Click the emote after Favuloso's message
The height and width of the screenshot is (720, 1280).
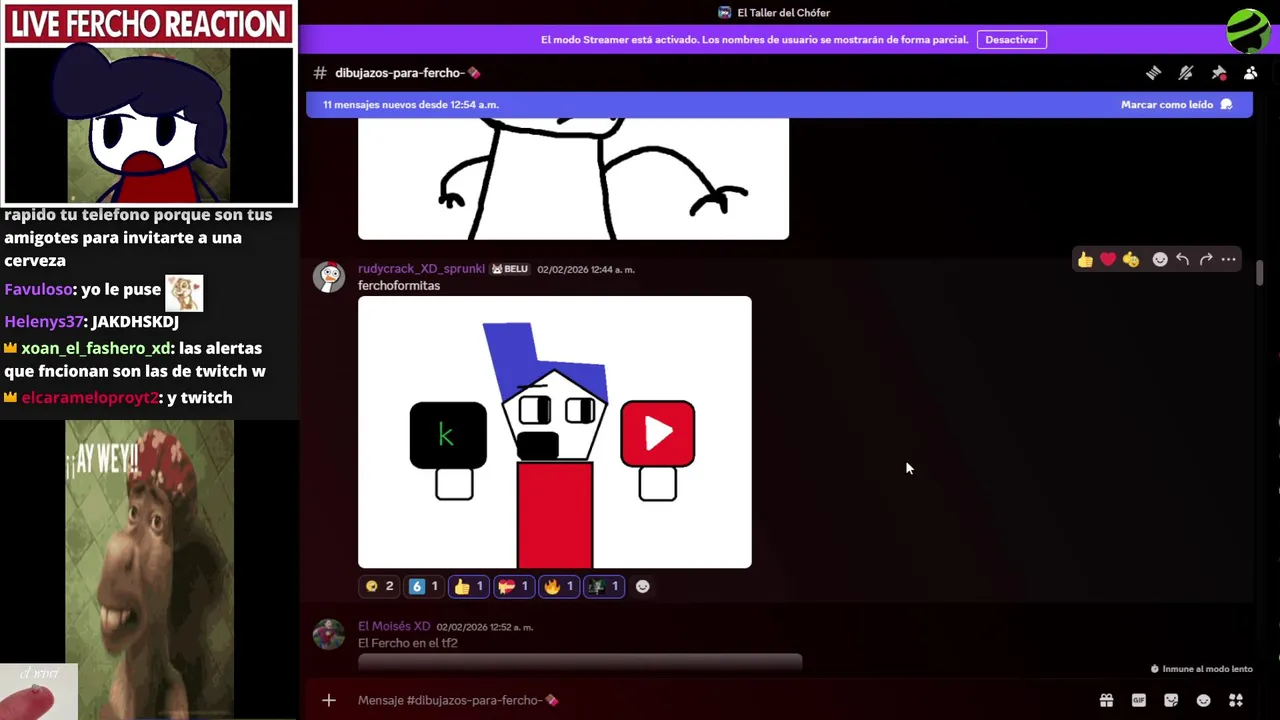(x=184, y=293)
